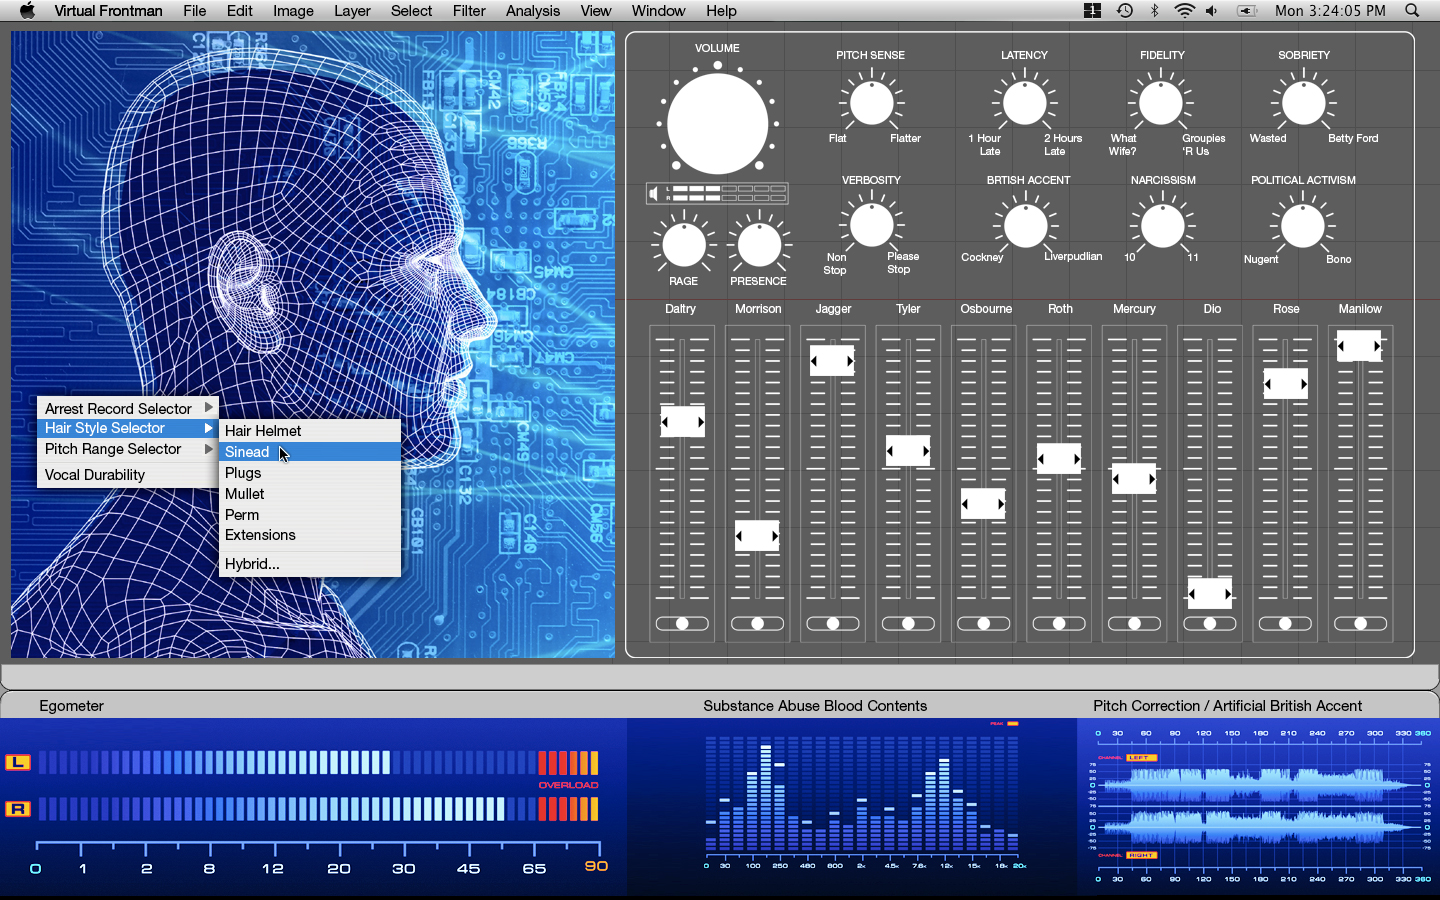Toggle the switch under Jagger channel

pos(833,623)
